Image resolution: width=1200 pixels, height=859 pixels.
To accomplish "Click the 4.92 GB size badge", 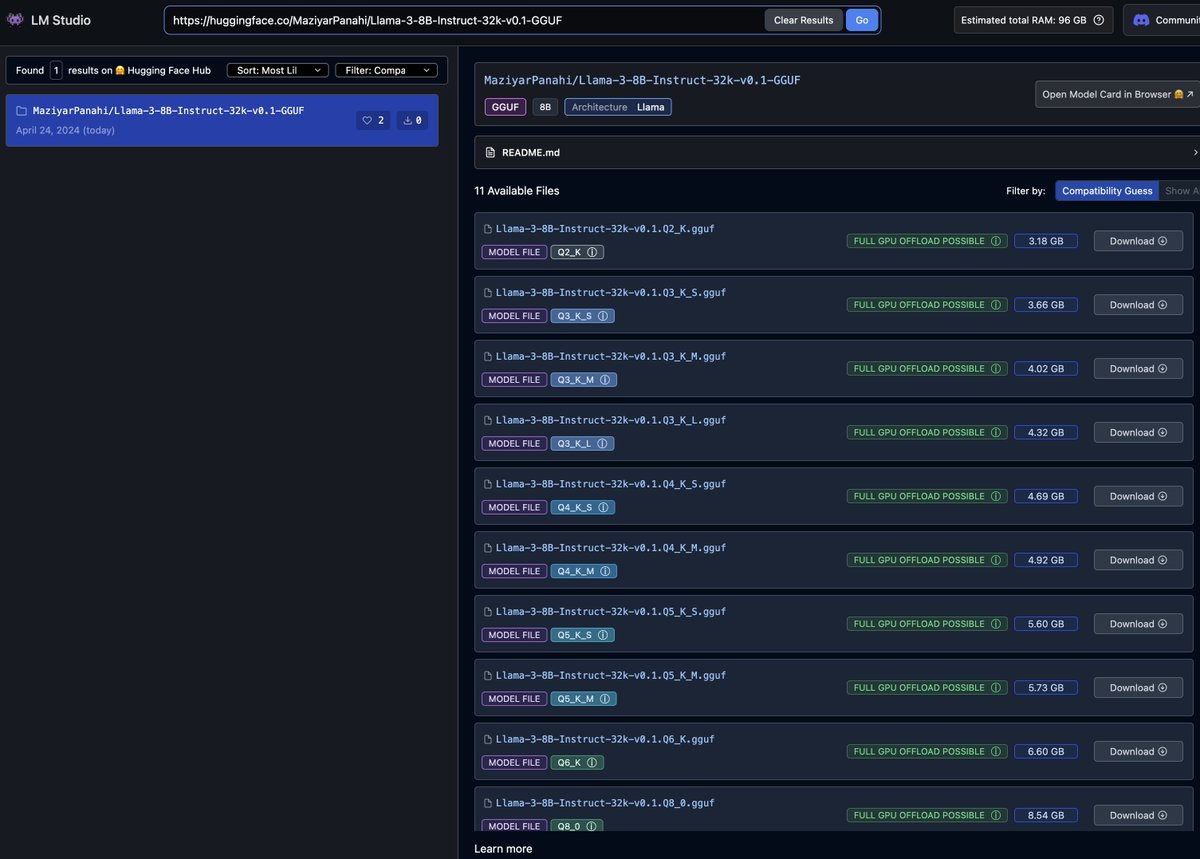I will click(x=1046, y=560).
